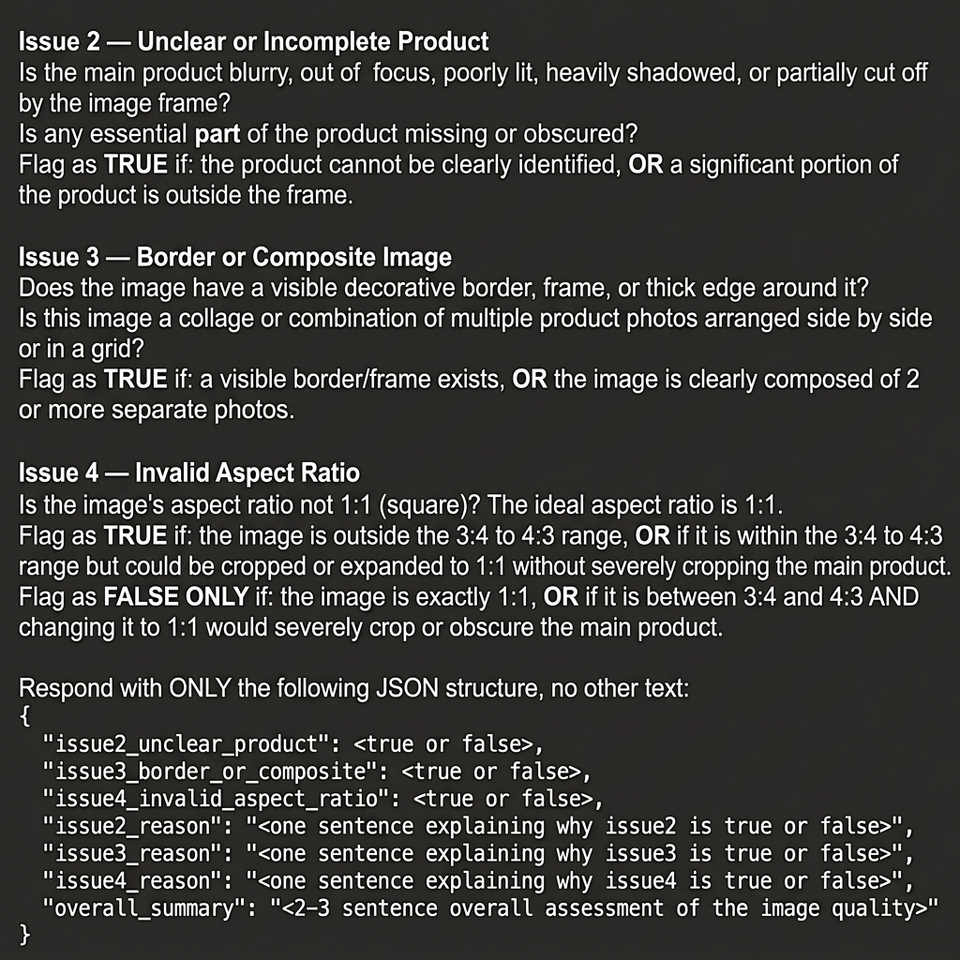
Task: Click the "Respond with ONLY the following JSON" line
Action: [354, 688]
